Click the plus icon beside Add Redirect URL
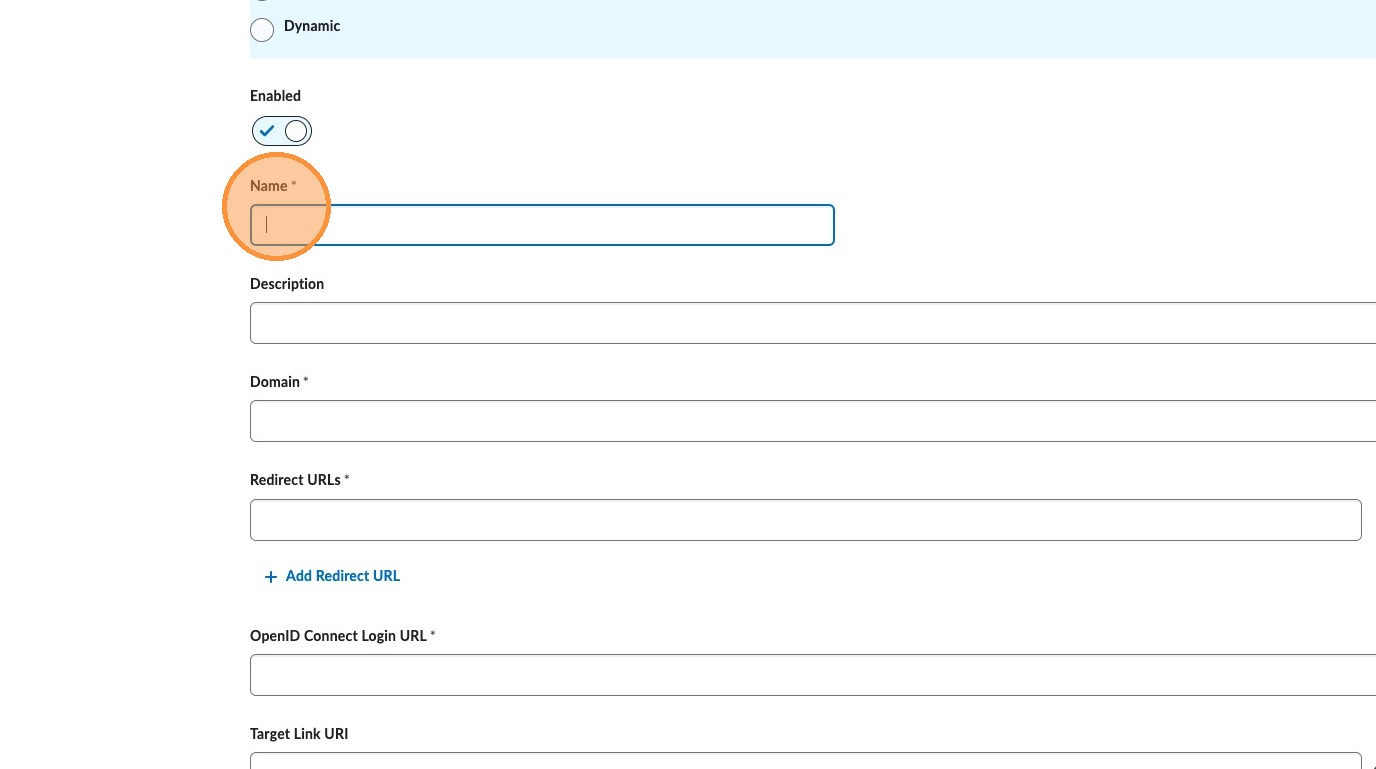The width and height of the screenshot is (1376, 769). [x=270, y=577]
